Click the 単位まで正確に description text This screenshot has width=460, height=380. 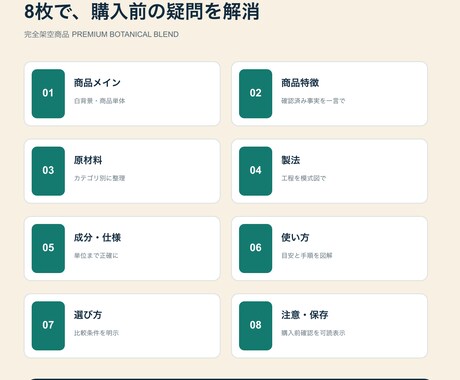[x=96, y=255]
